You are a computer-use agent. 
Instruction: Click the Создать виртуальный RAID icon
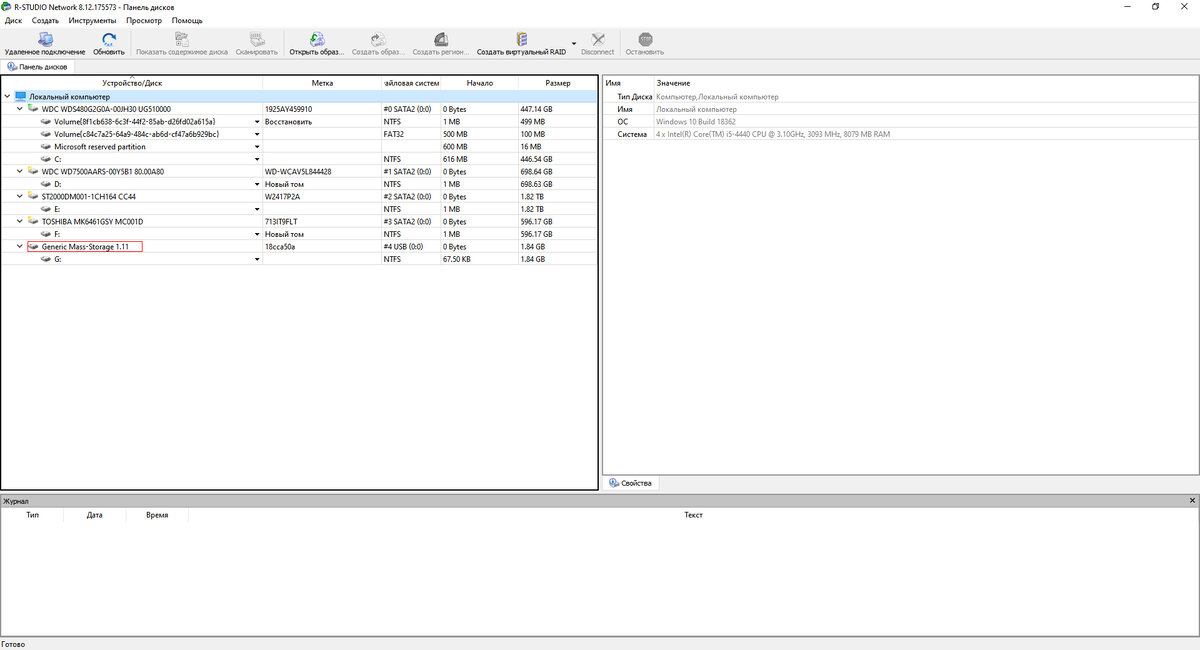point(520,39)
